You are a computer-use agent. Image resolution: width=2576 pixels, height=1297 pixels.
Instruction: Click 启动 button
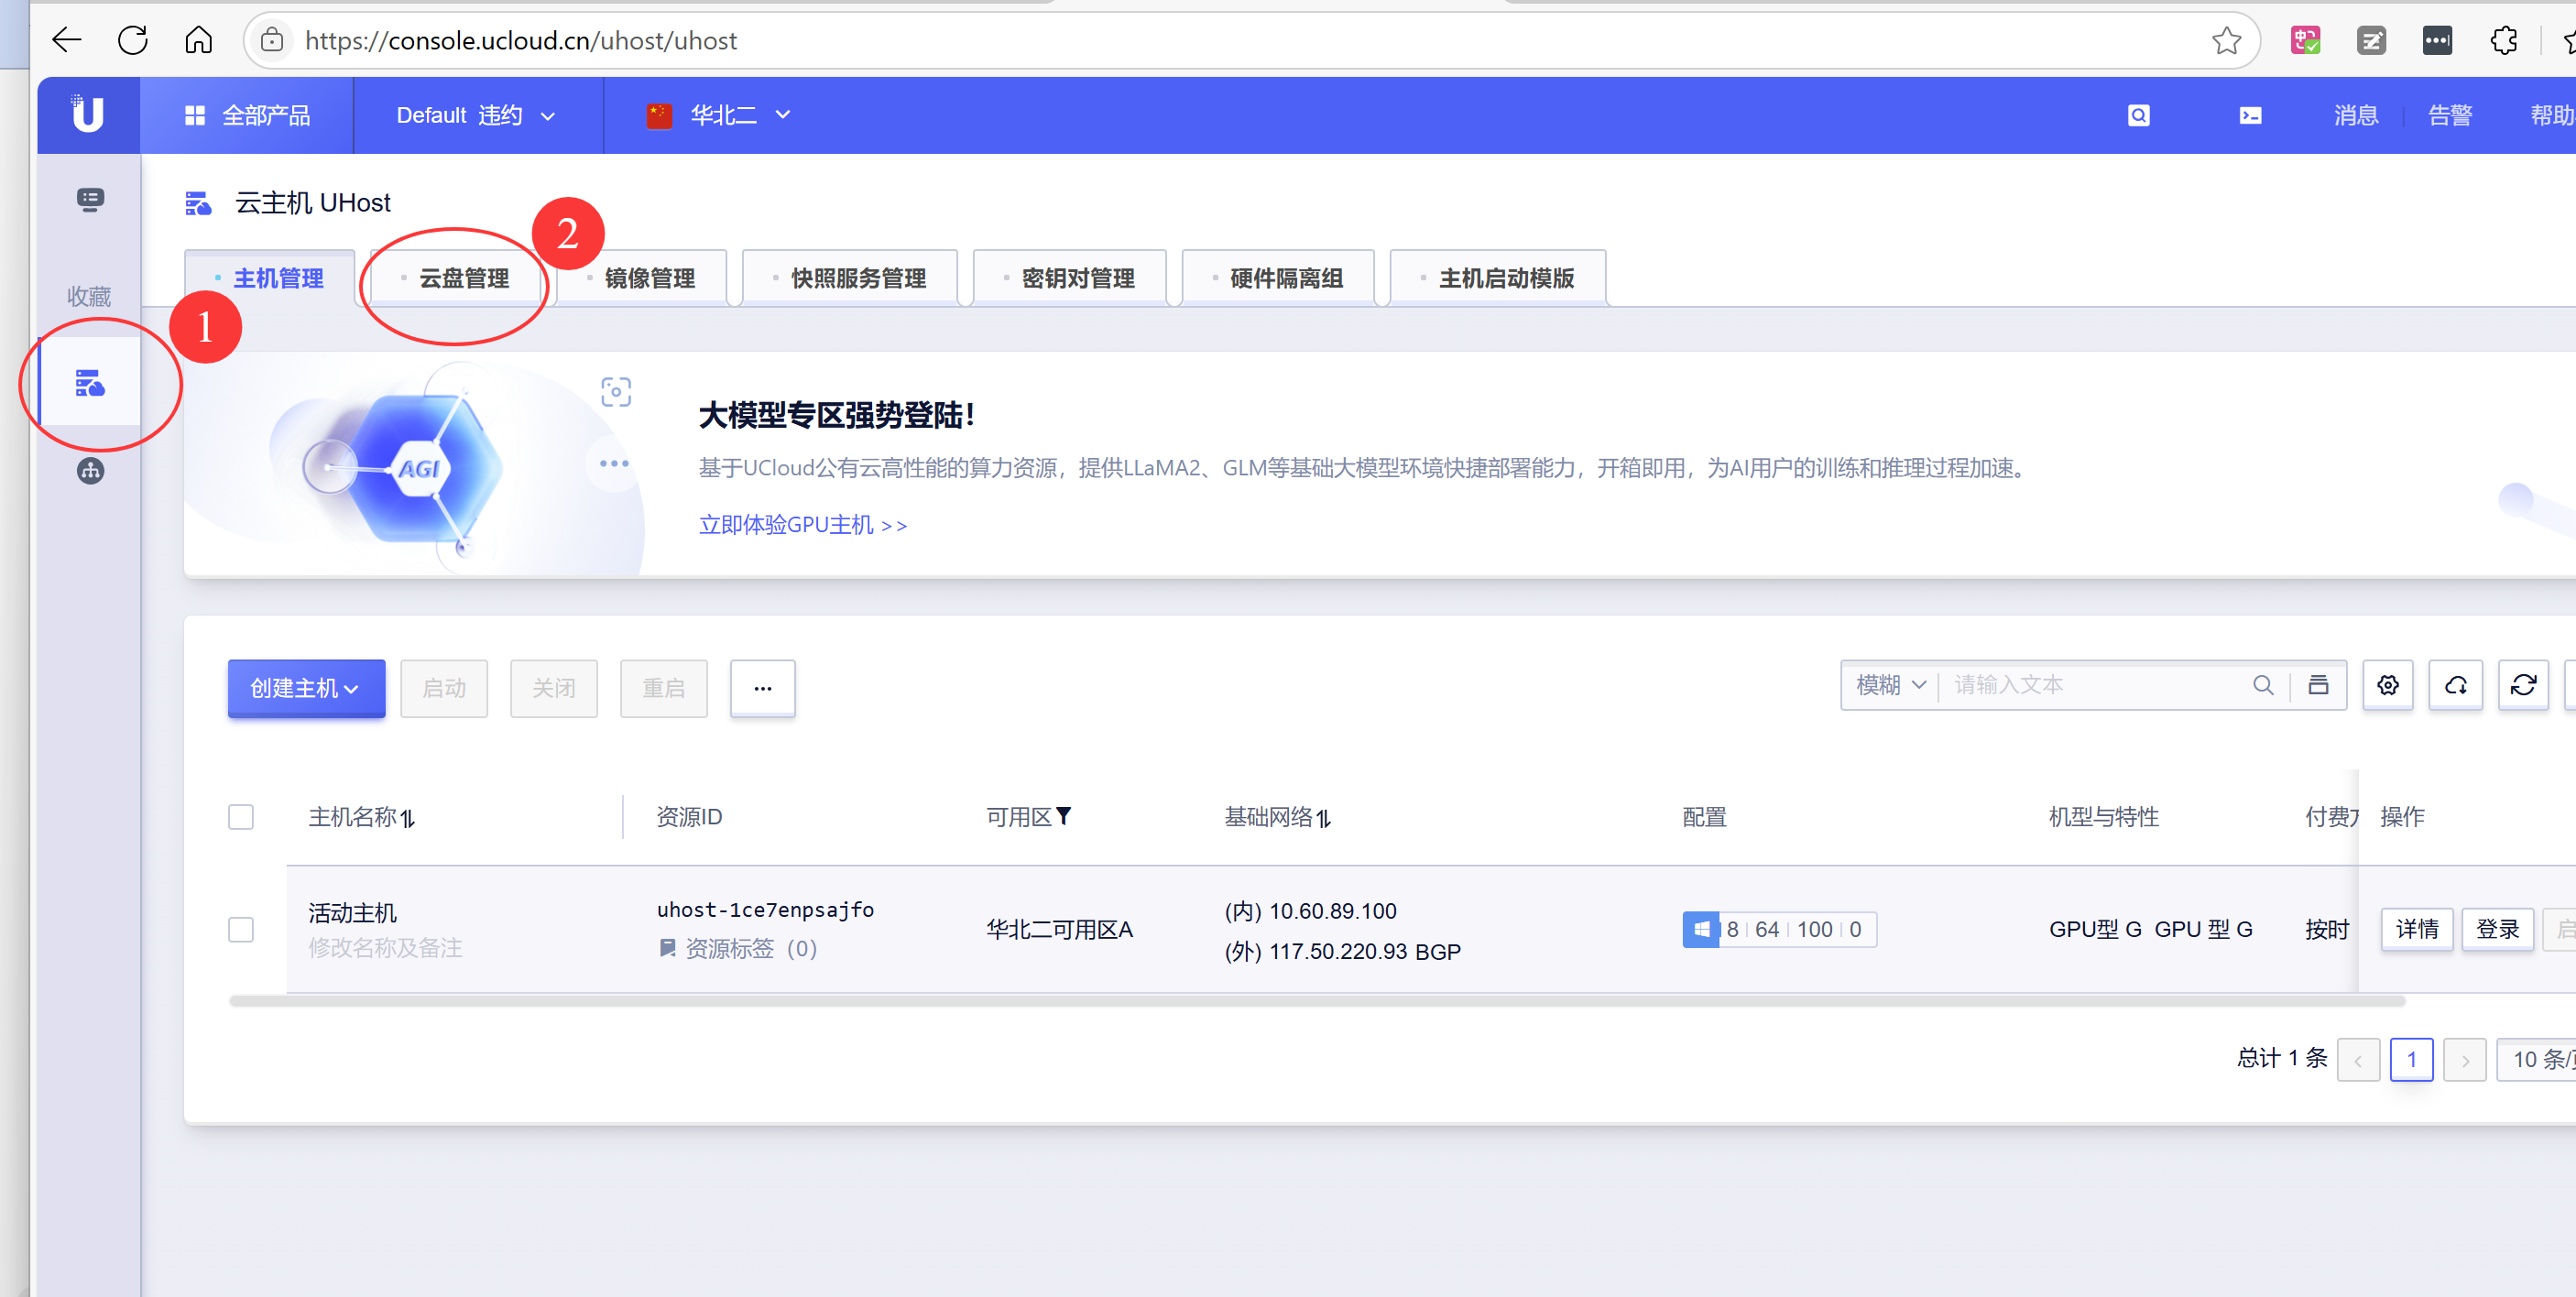444,688
